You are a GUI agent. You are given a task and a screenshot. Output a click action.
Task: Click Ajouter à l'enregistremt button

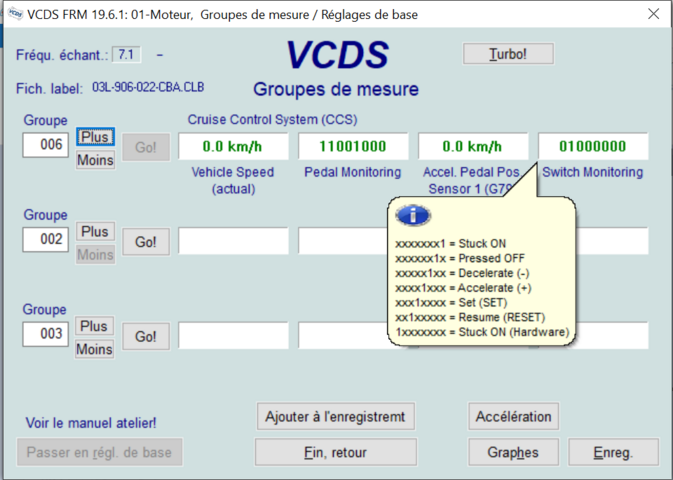click(x=336, y=416)
